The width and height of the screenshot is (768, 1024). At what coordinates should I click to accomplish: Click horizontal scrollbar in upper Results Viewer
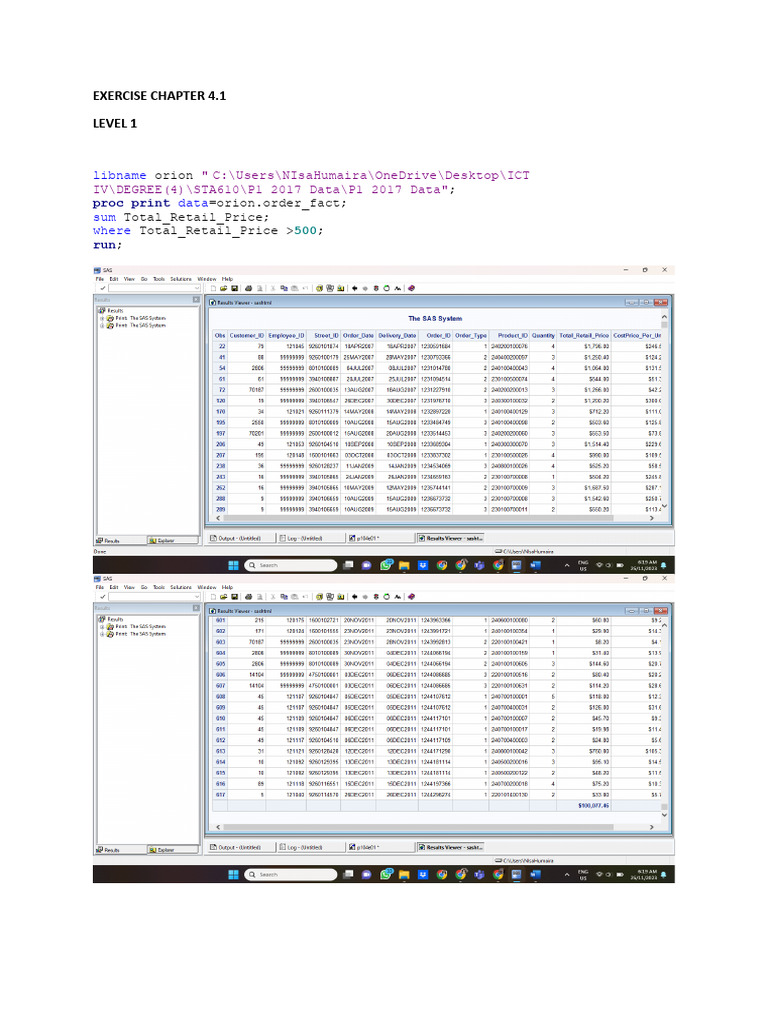click(x=418, y=518)
